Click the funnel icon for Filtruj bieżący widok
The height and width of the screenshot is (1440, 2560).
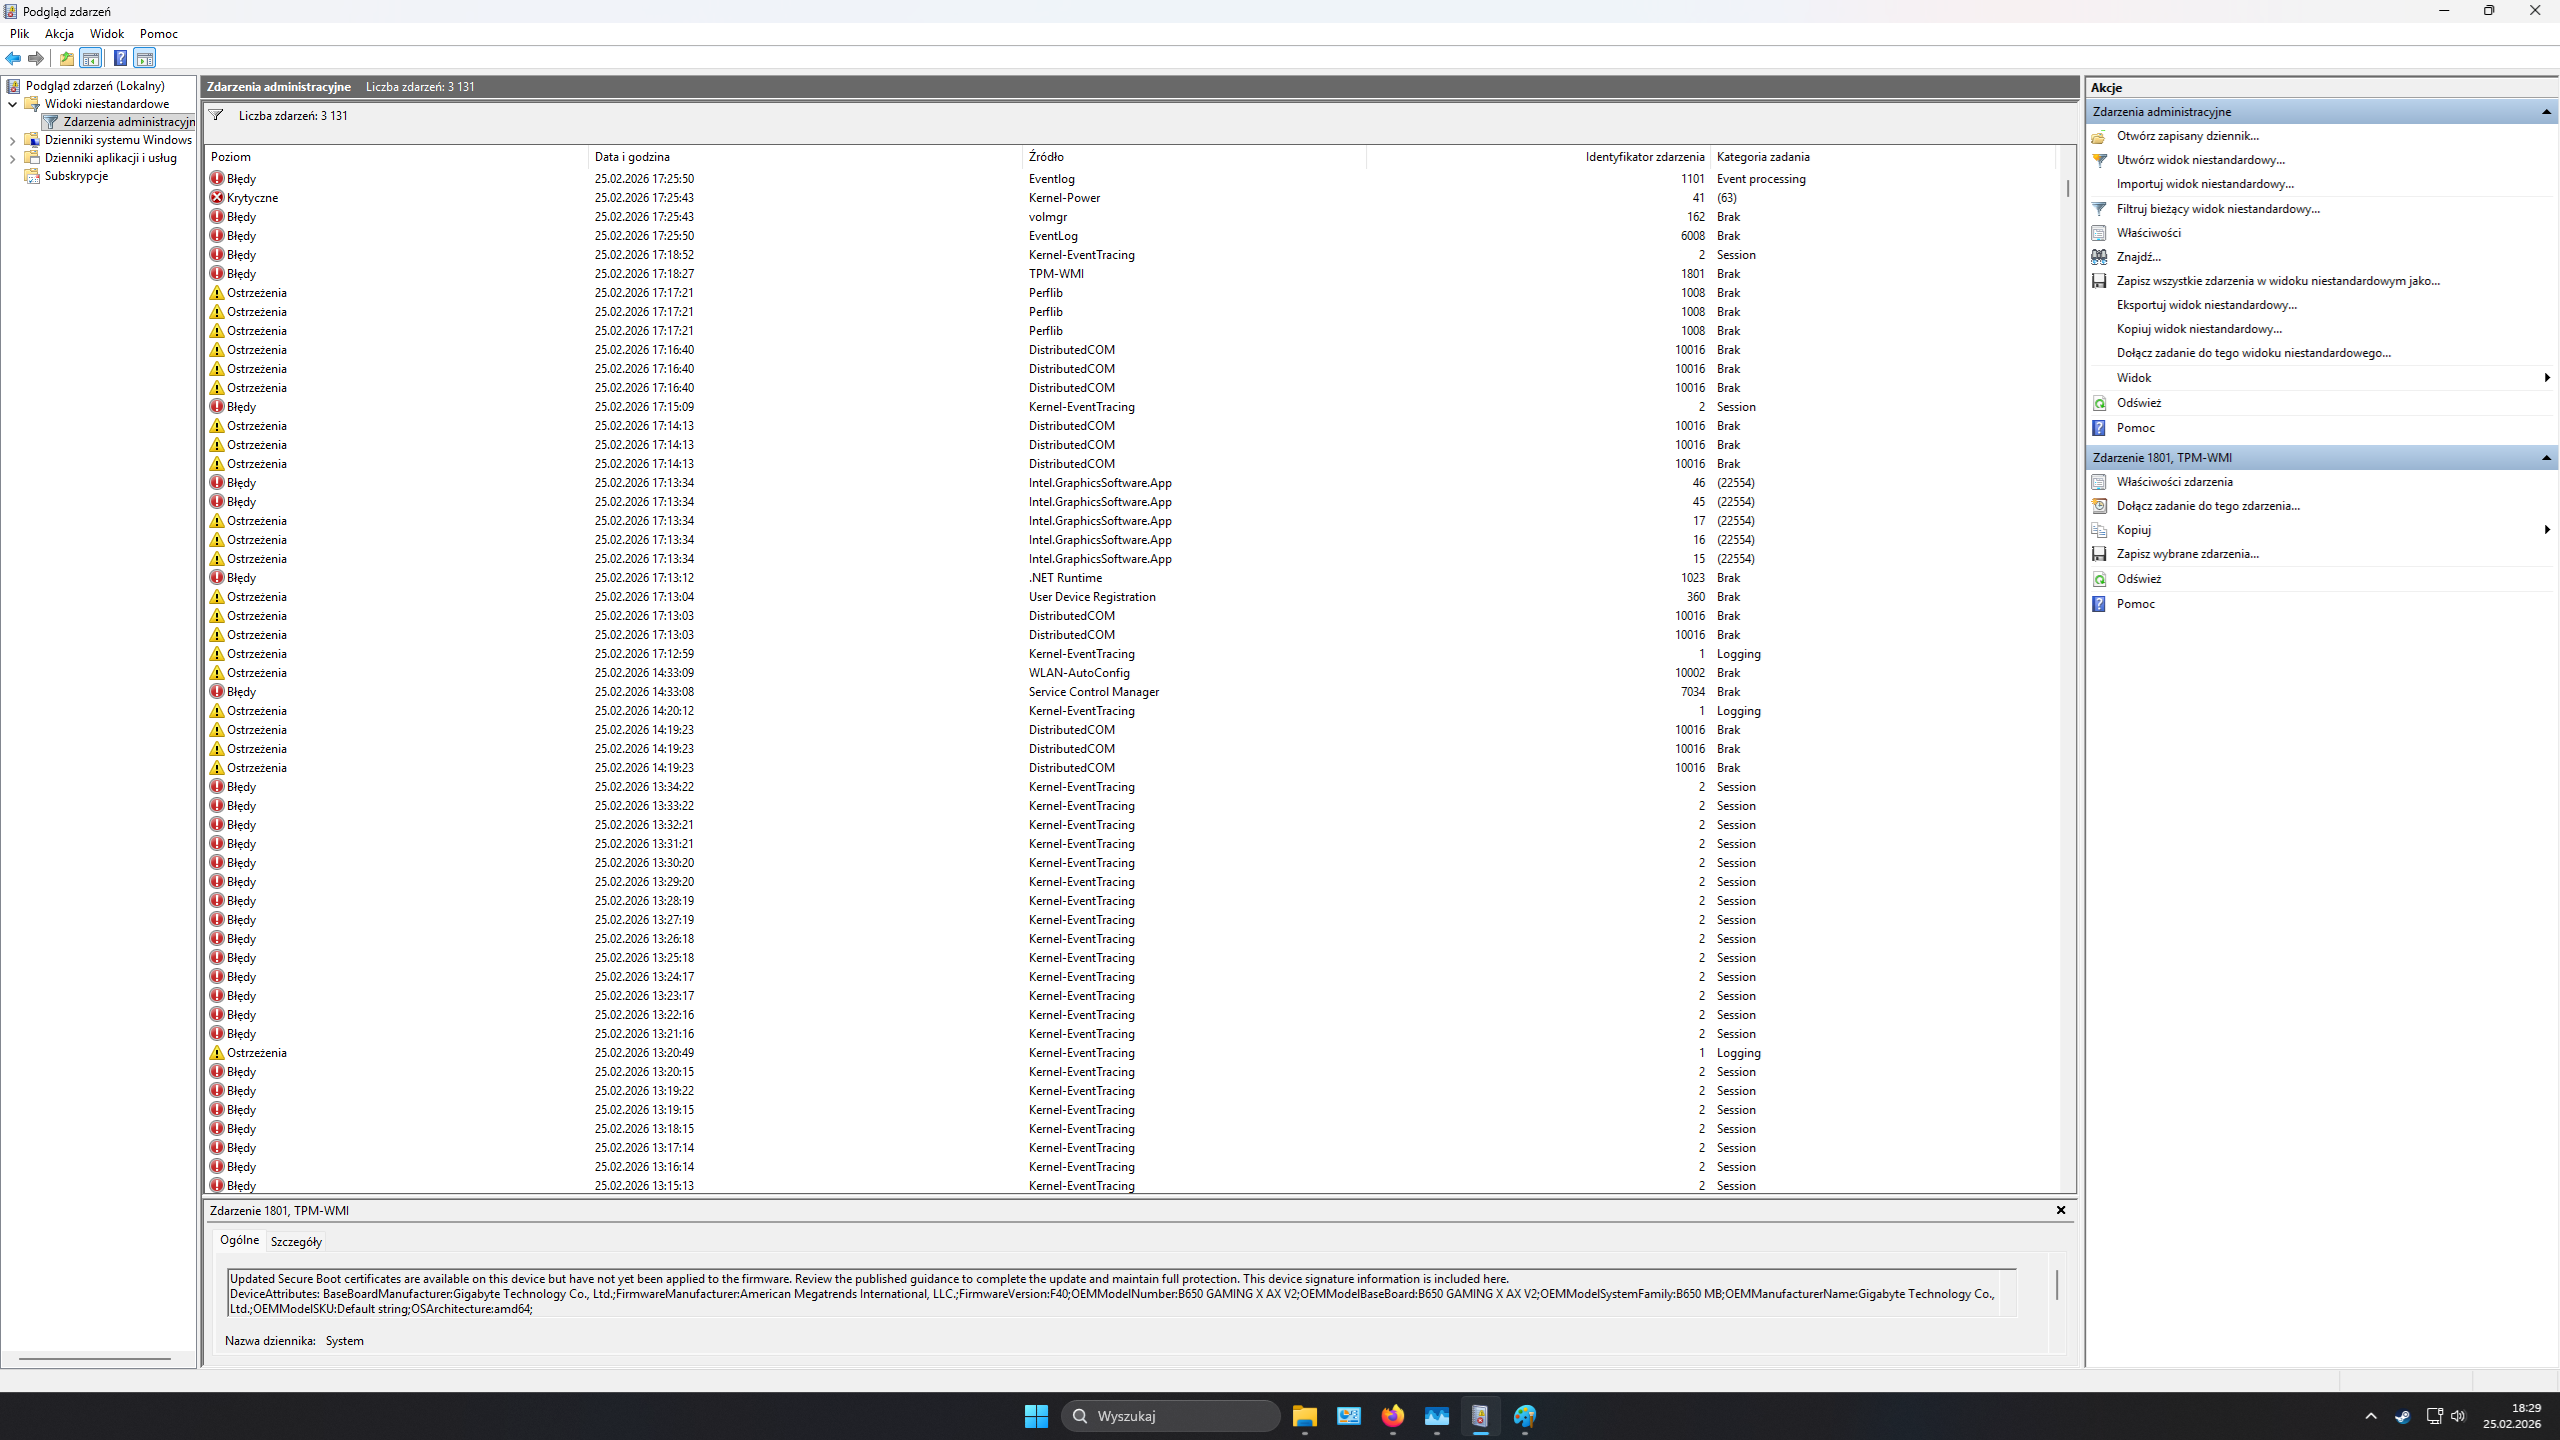point(2099,209)
